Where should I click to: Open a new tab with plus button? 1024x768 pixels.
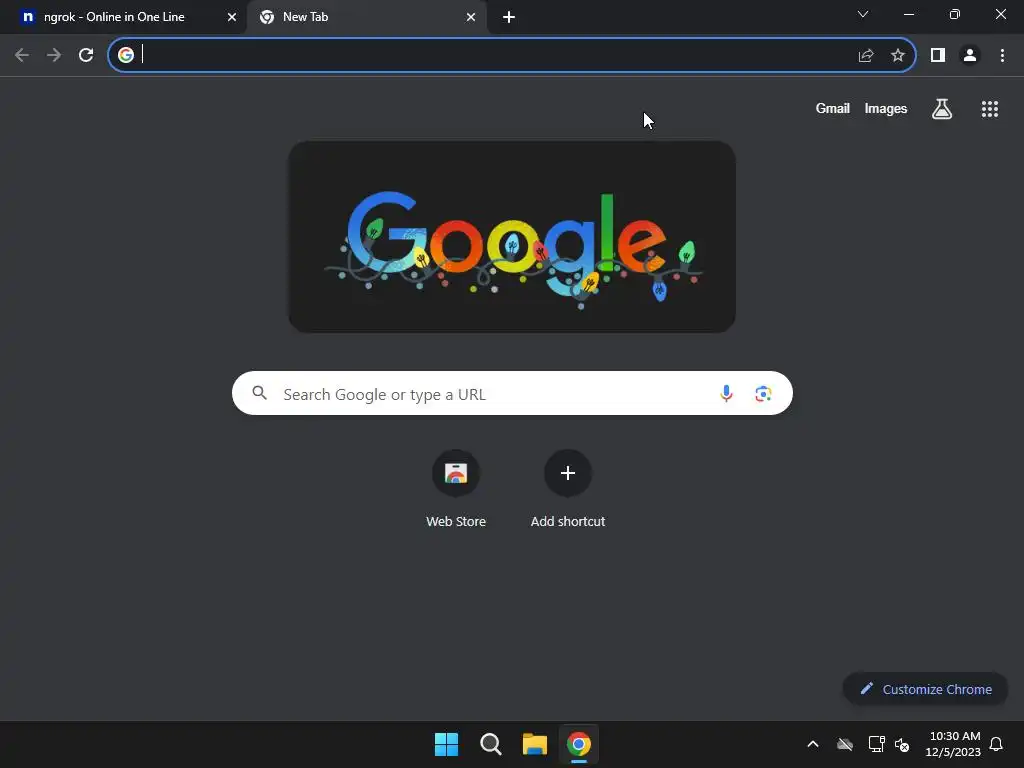(509, 18)
